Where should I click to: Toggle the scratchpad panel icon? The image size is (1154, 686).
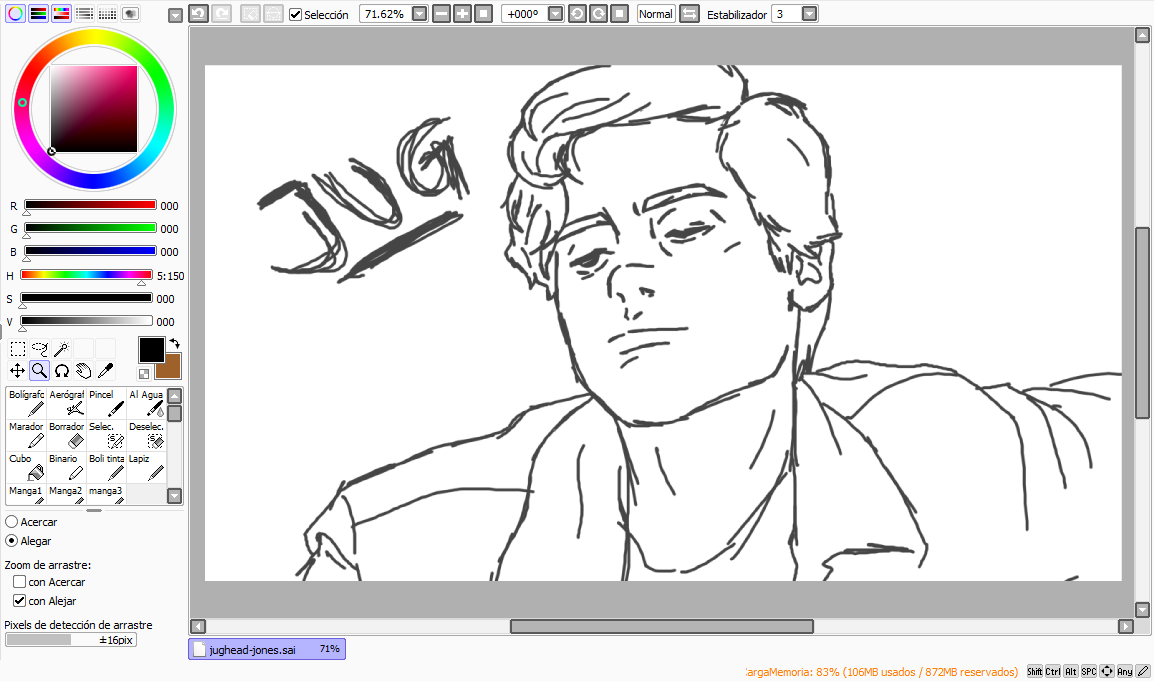(130, 13)
